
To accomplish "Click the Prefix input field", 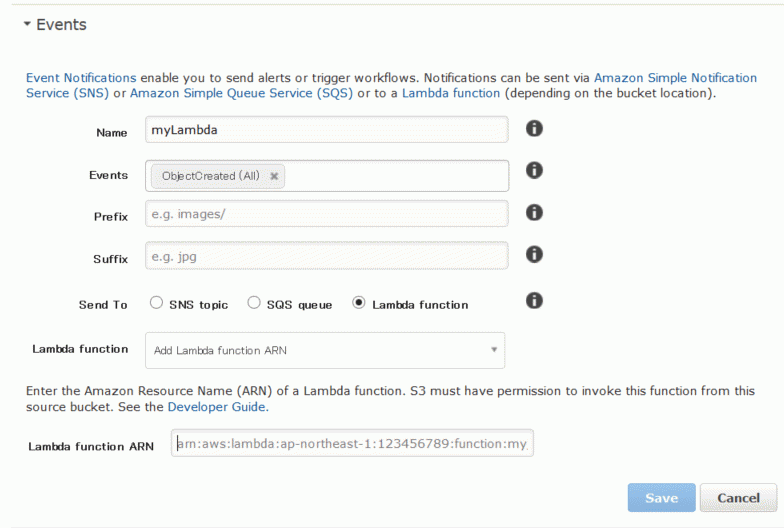I will click(x=327, y=214).
